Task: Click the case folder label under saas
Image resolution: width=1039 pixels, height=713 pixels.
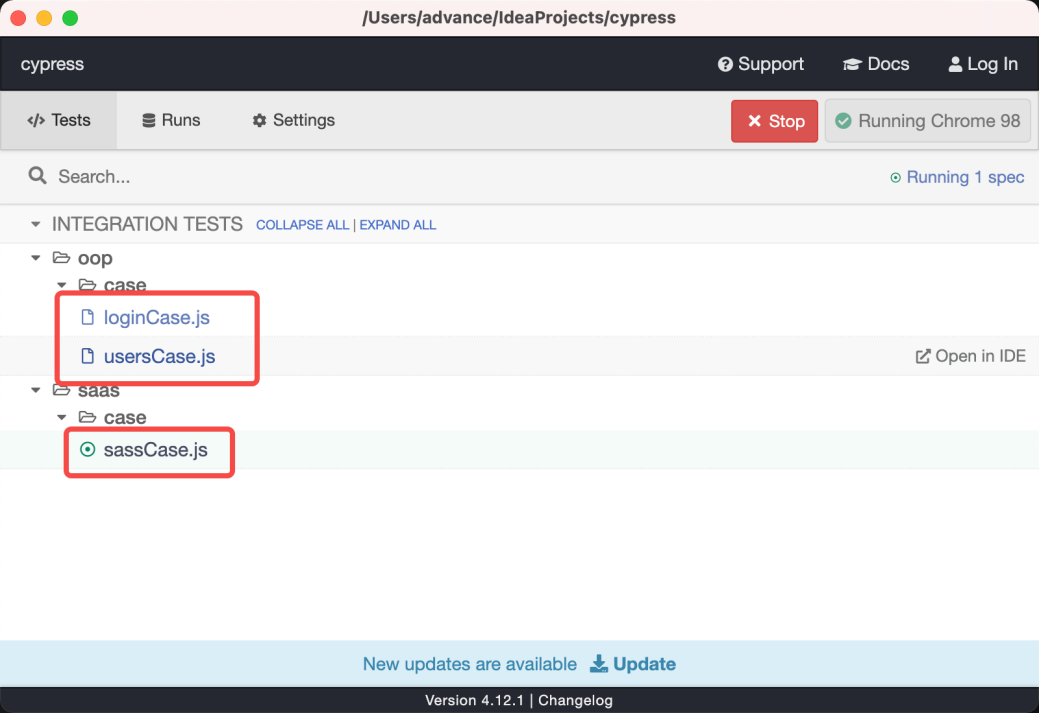Action: coord(125,417)
